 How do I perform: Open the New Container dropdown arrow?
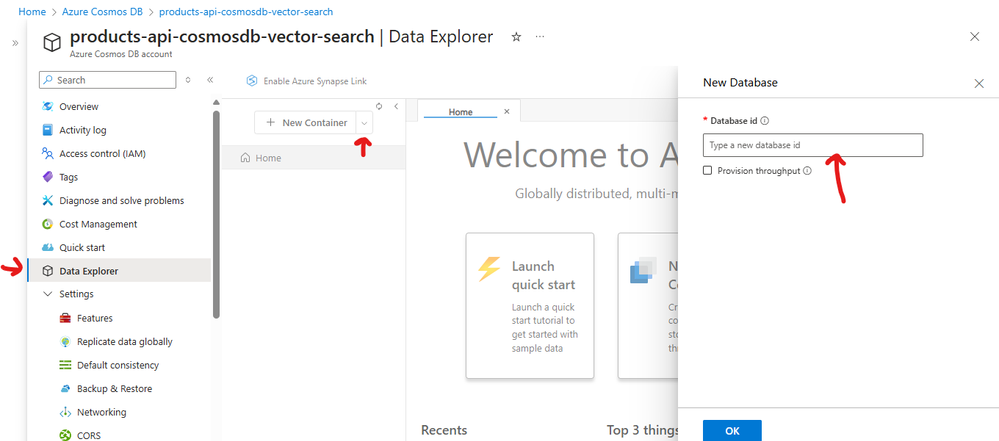click(x=364, y=122)
